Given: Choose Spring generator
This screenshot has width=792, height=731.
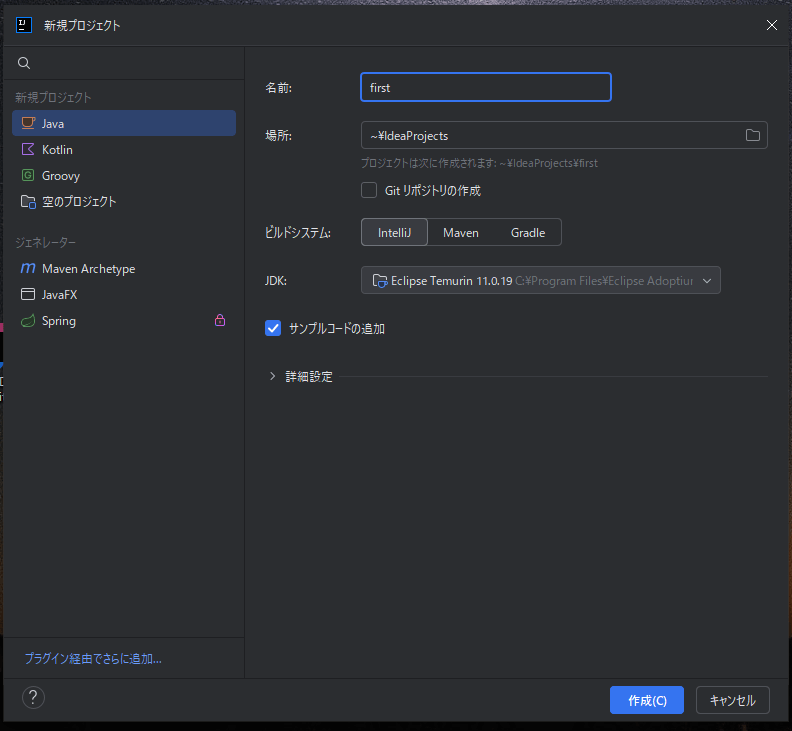Looking at the screenshot, I should [x=124, y=320].
